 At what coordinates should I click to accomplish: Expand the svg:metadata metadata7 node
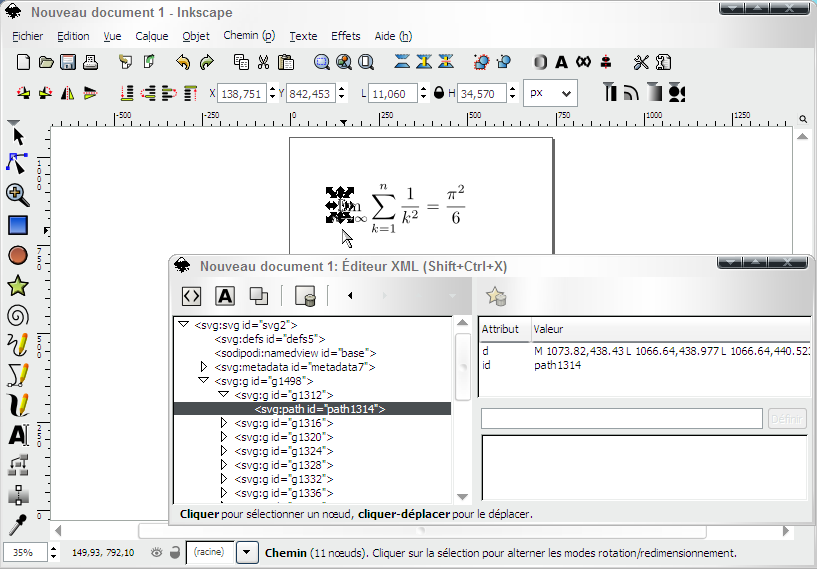click(204, 367)
